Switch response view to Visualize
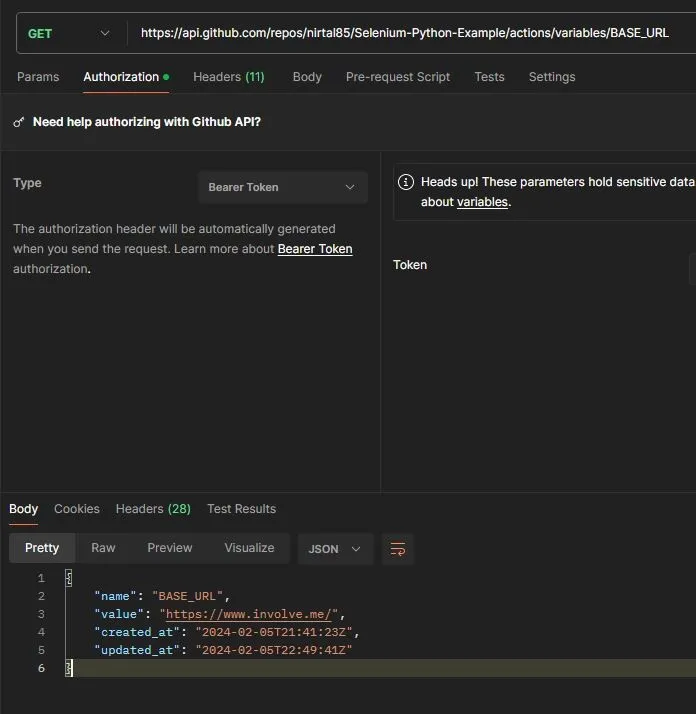Screen dimensions: 696x714 click(249, 548)
